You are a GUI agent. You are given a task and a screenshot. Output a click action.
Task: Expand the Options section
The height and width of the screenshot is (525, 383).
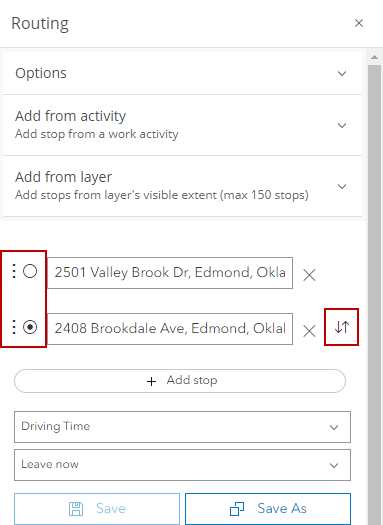(182, 73)
